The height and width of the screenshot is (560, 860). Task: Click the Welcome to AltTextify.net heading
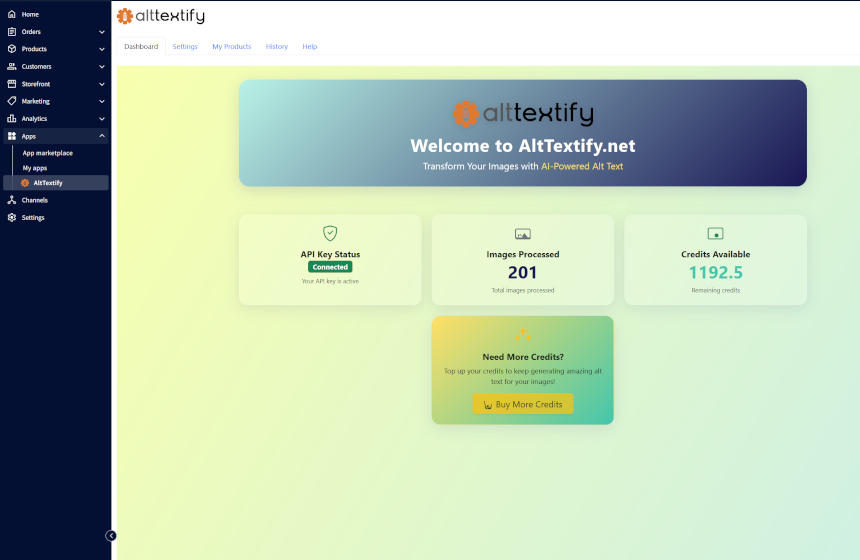click(523, 145)
